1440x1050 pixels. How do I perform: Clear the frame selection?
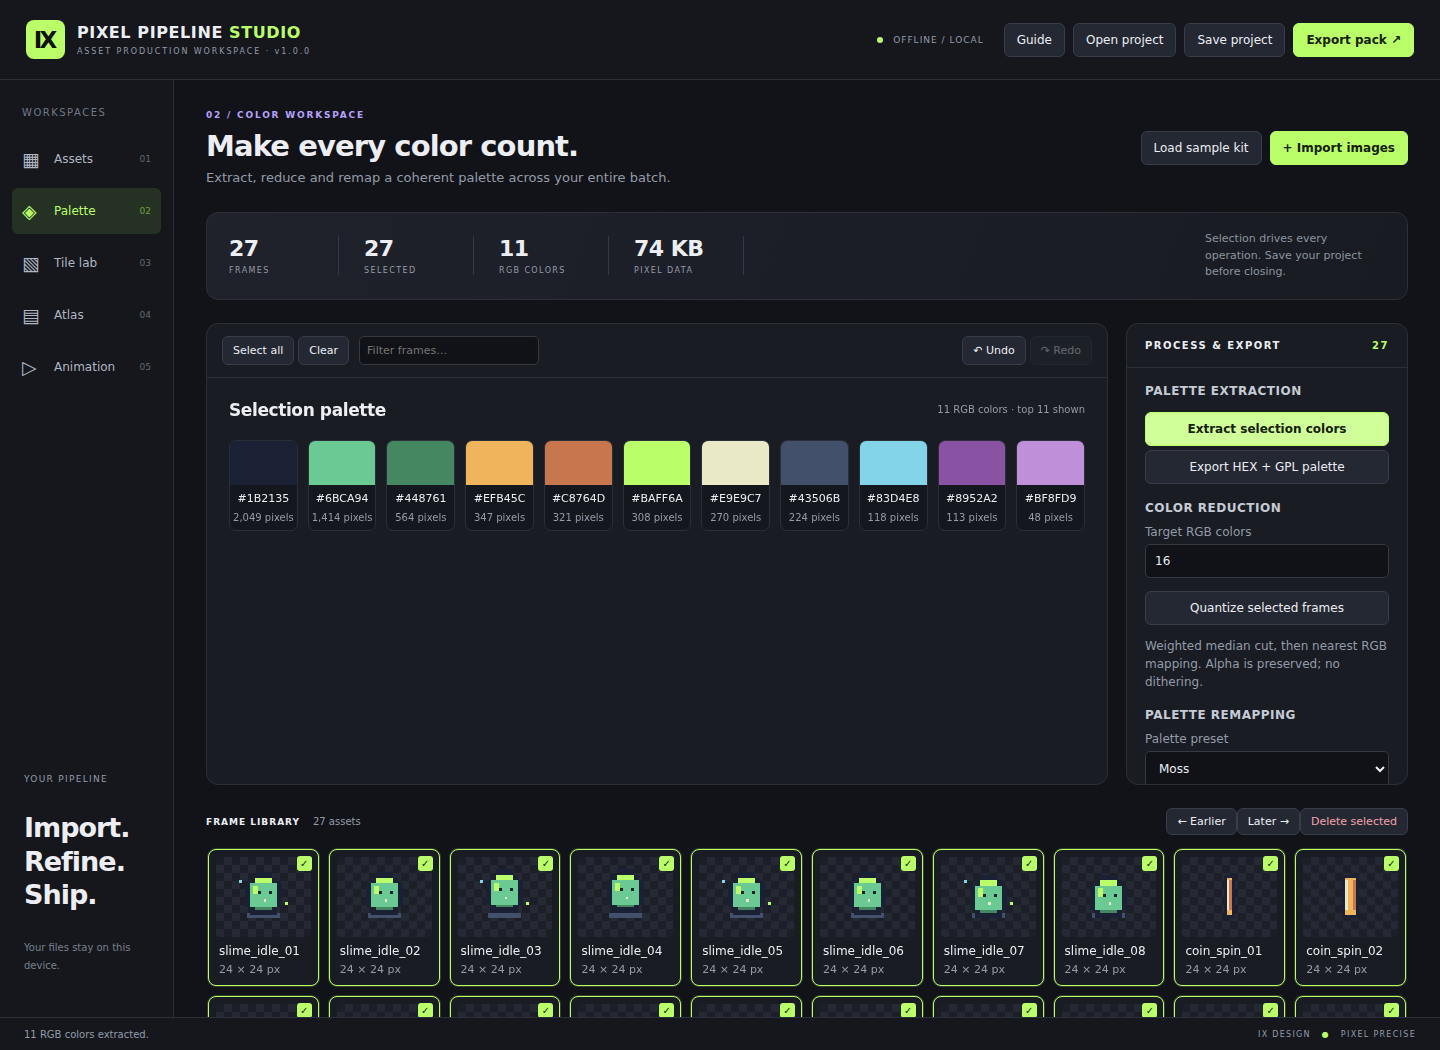pos(323,350)
